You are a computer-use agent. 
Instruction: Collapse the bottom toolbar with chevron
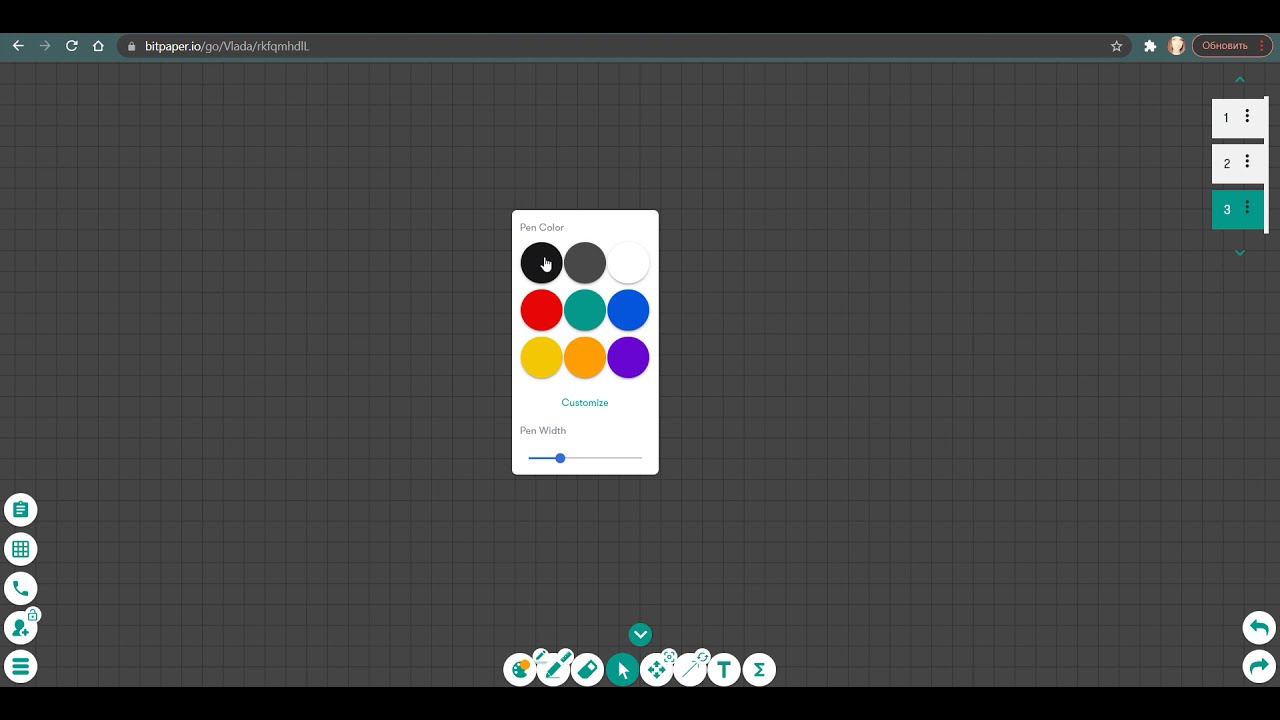pyautogui.click(x=640, y=634)
